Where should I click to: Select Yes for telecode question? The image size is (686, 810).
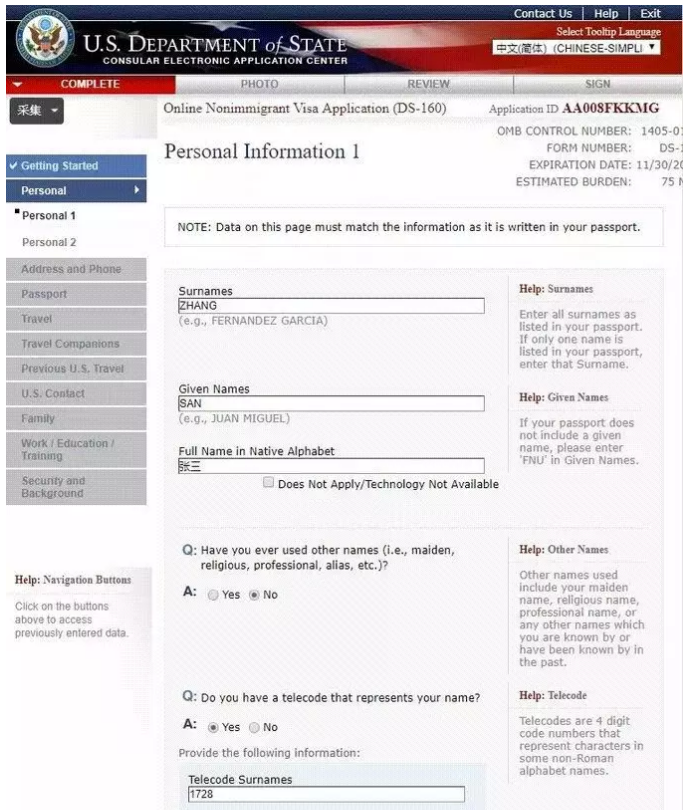(213, 727)
